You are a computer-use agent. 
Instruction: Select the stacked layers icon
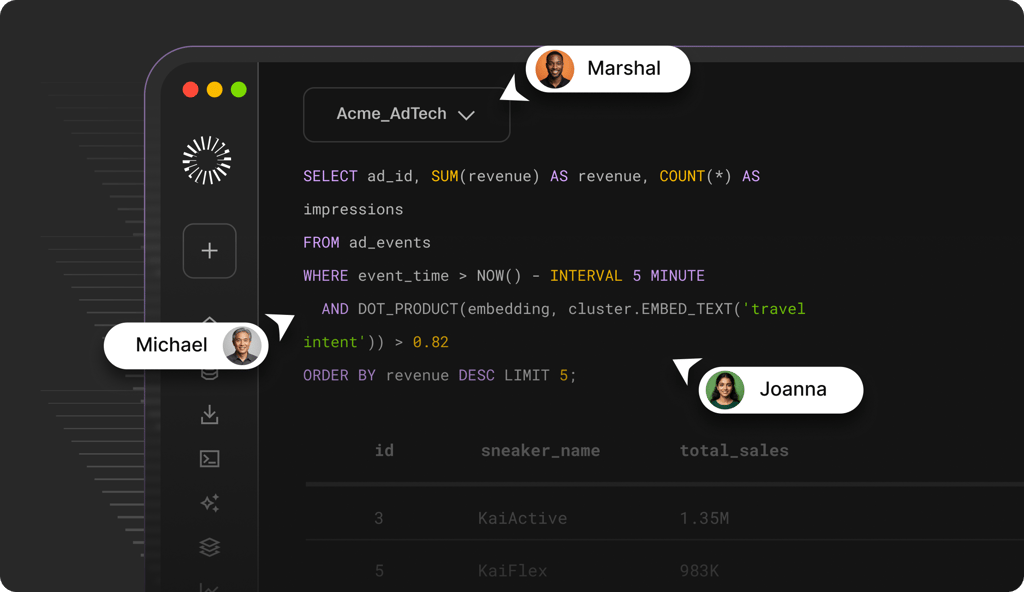pyautogui.click(x=209, y=547)
